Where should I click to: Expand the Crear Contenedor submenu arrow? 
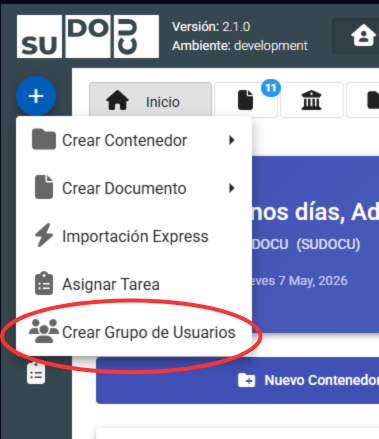(x=232, y=140)
